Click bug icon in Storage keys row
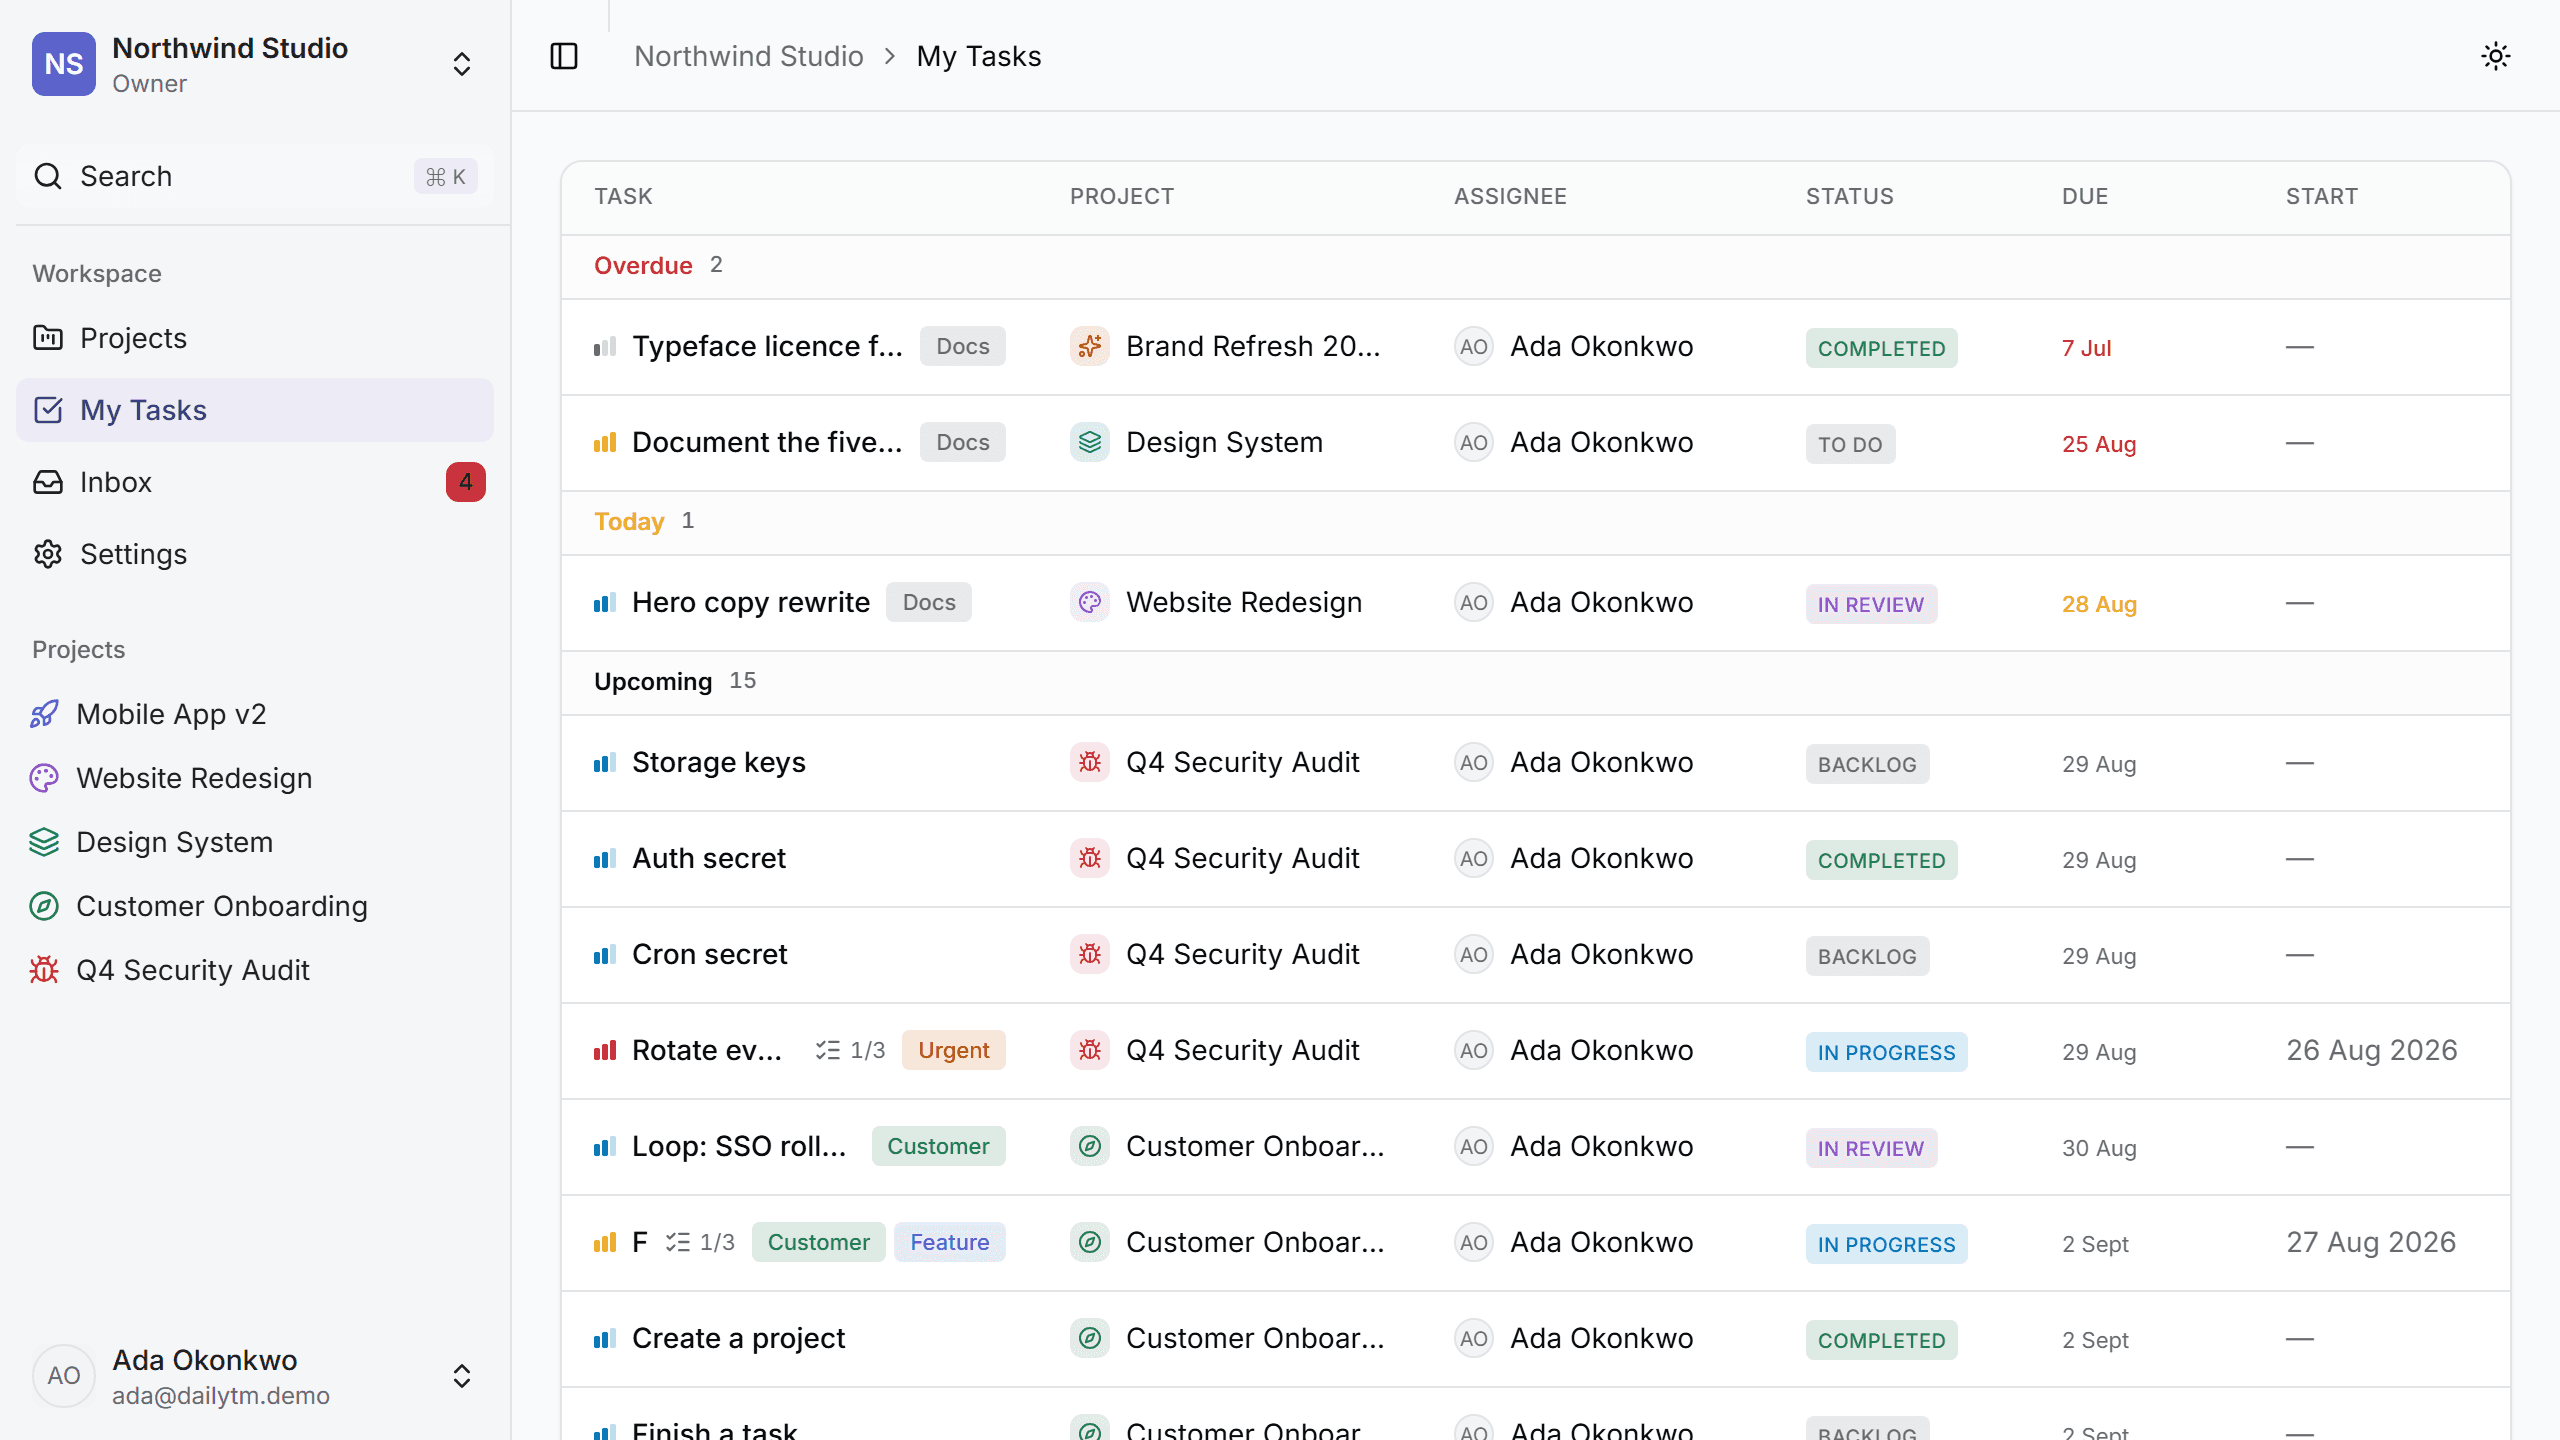The image size is (2560, 1440). 1090,762
